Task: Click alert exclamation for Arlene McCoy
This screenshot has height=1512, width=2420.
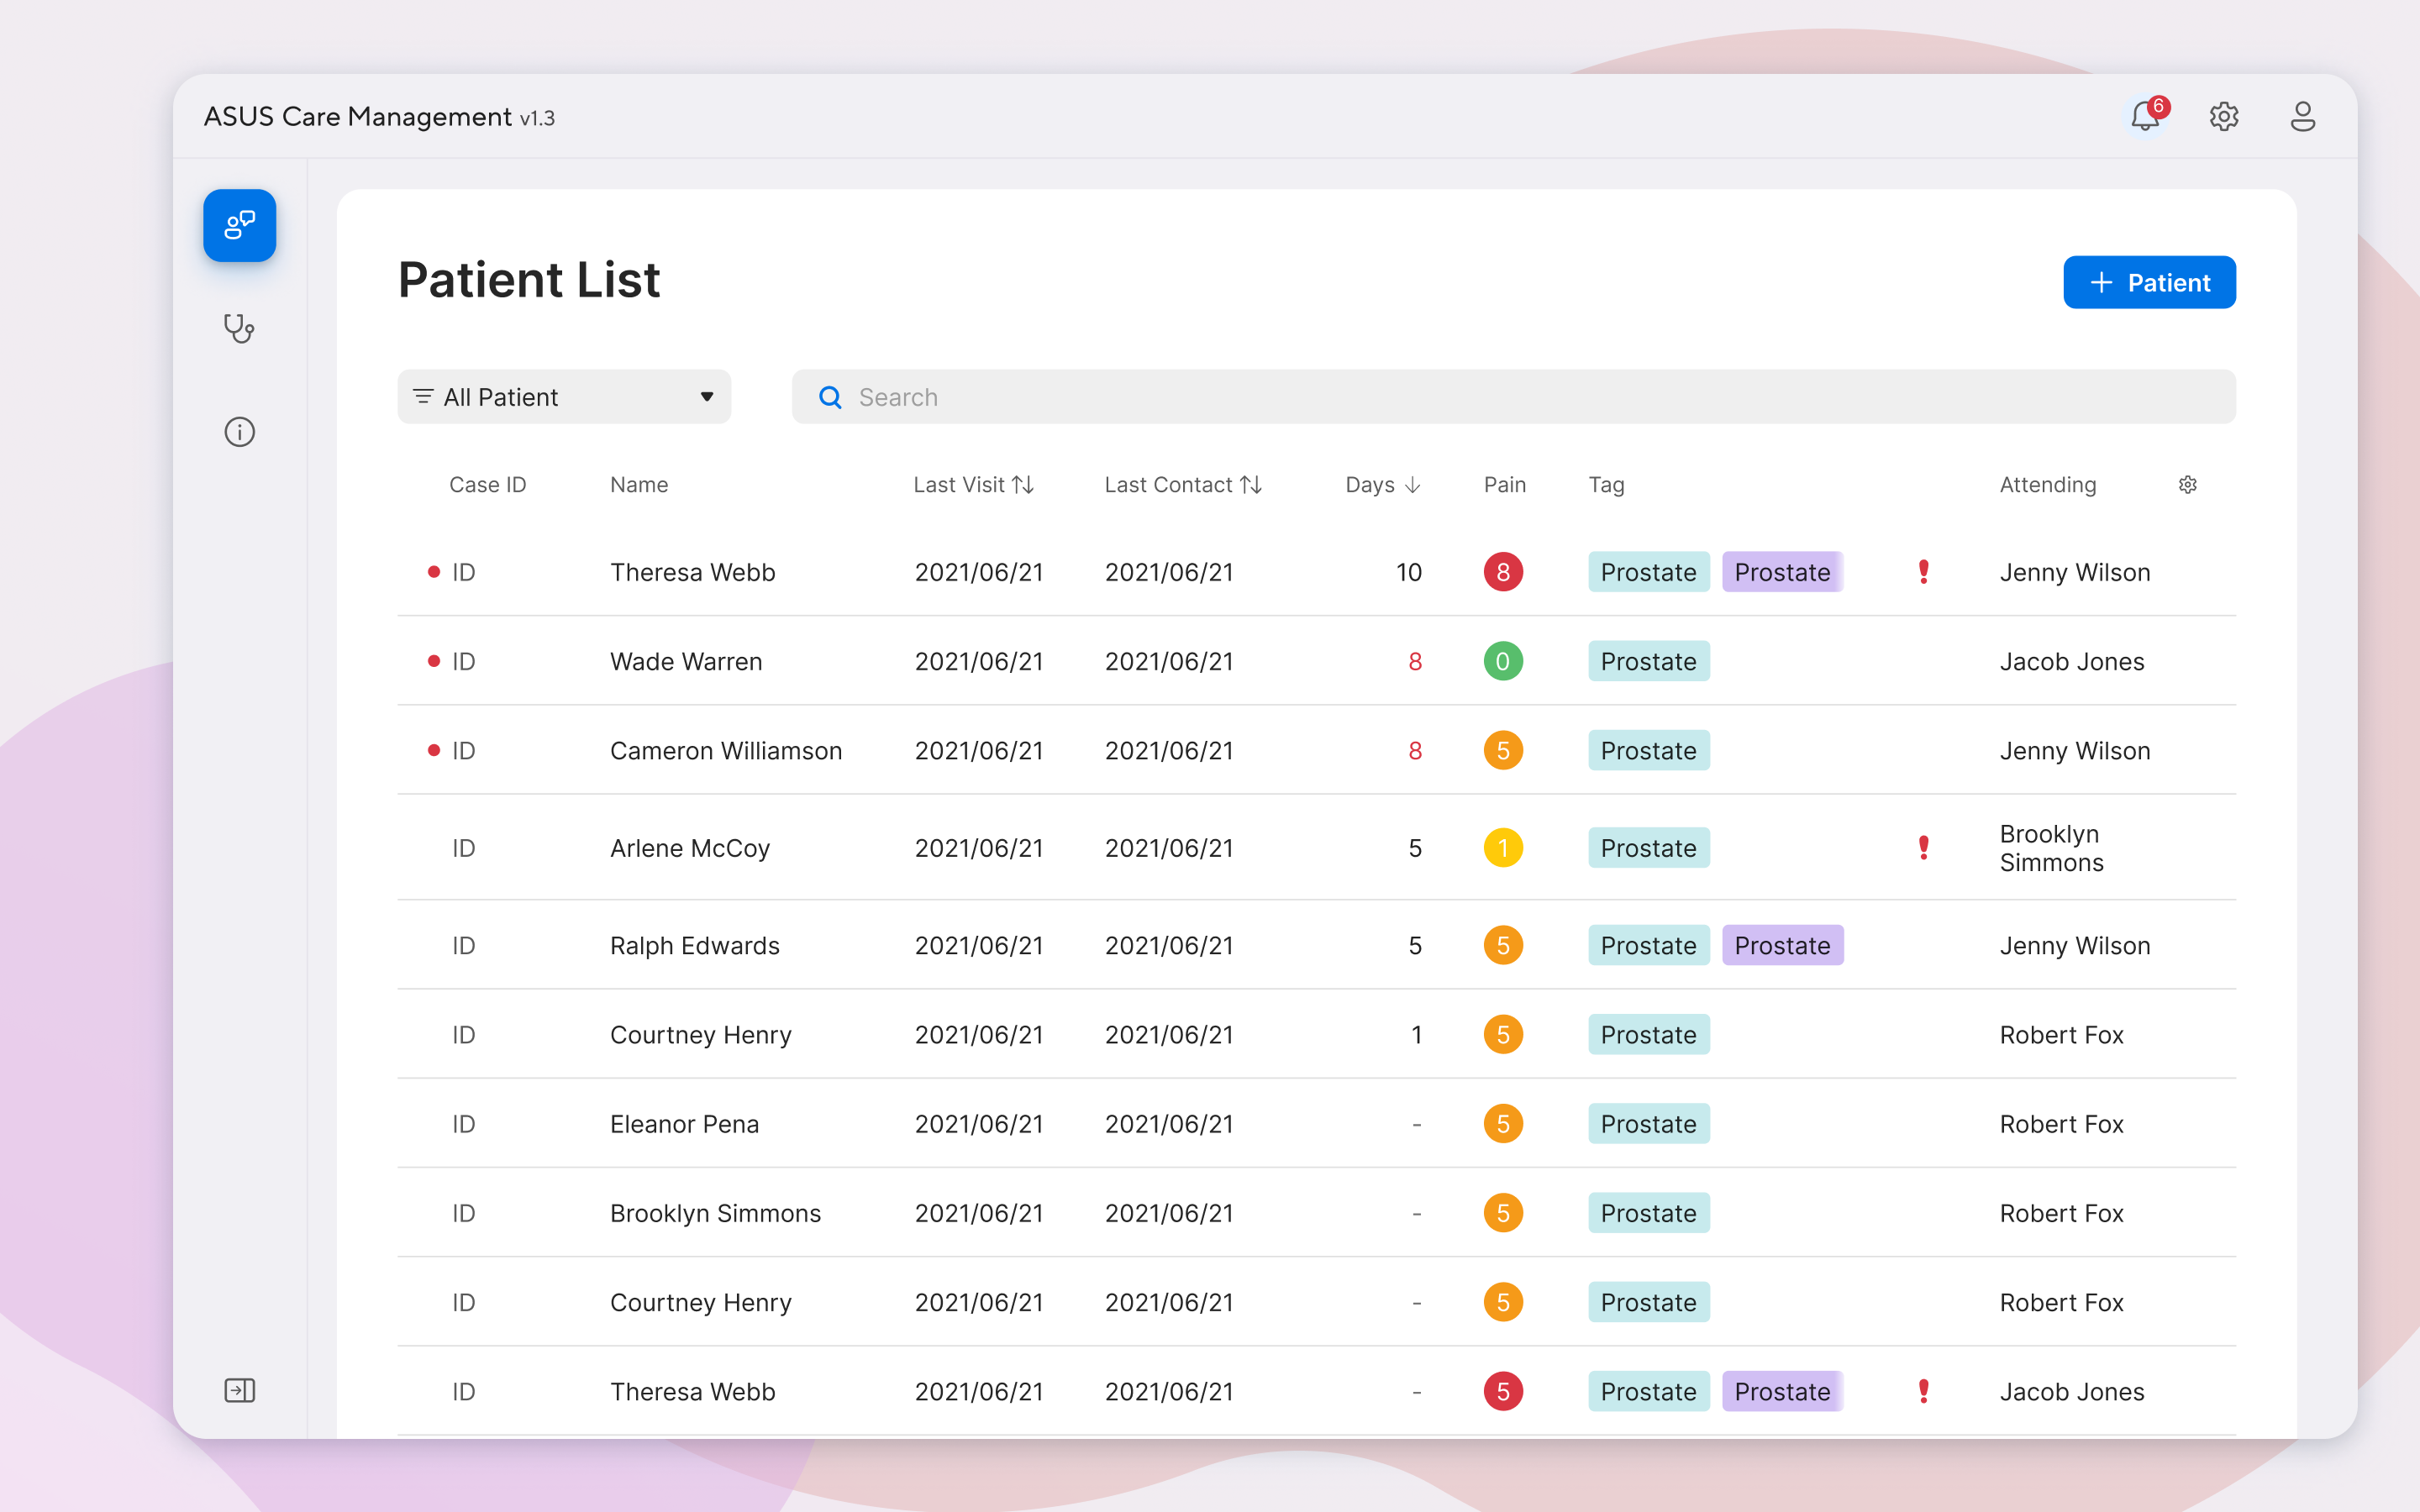Action: point(1923,848)
